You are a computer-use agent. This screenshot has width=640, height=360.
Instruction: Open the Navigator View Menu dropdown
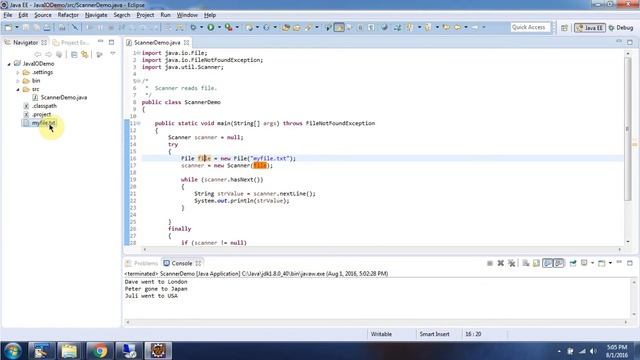113,54
